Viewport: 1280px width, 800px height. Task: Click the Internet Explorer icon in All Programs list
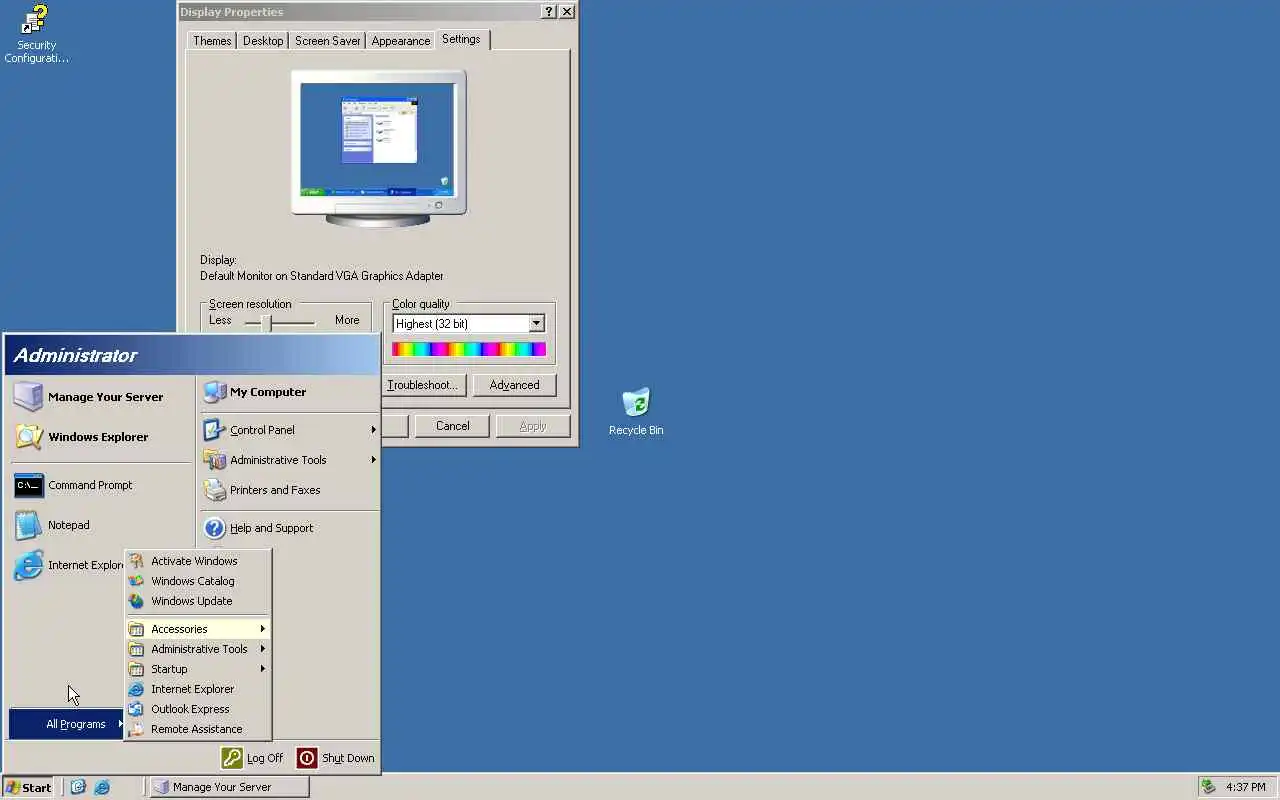click(136, 689)
